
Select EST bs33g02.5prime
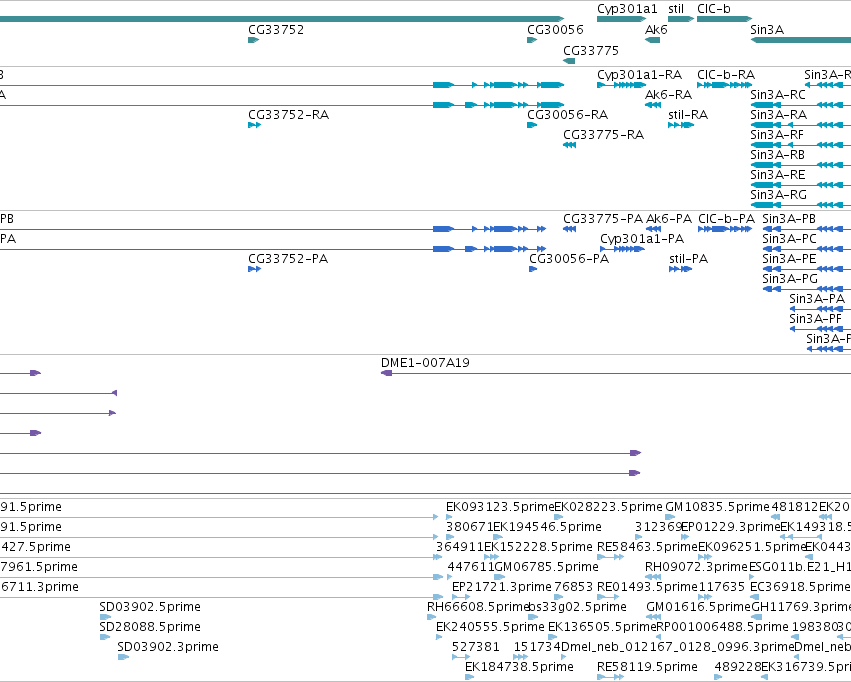(533, 617)
